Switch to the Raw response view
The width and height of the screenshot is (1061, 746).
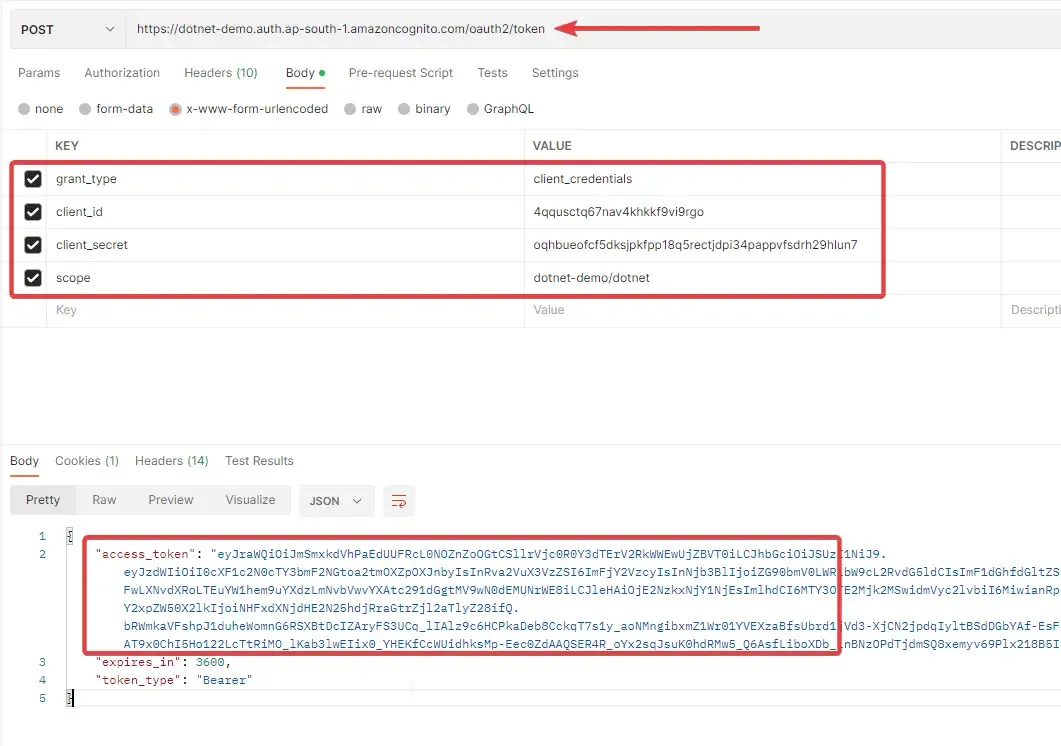[x=104, y=500]
